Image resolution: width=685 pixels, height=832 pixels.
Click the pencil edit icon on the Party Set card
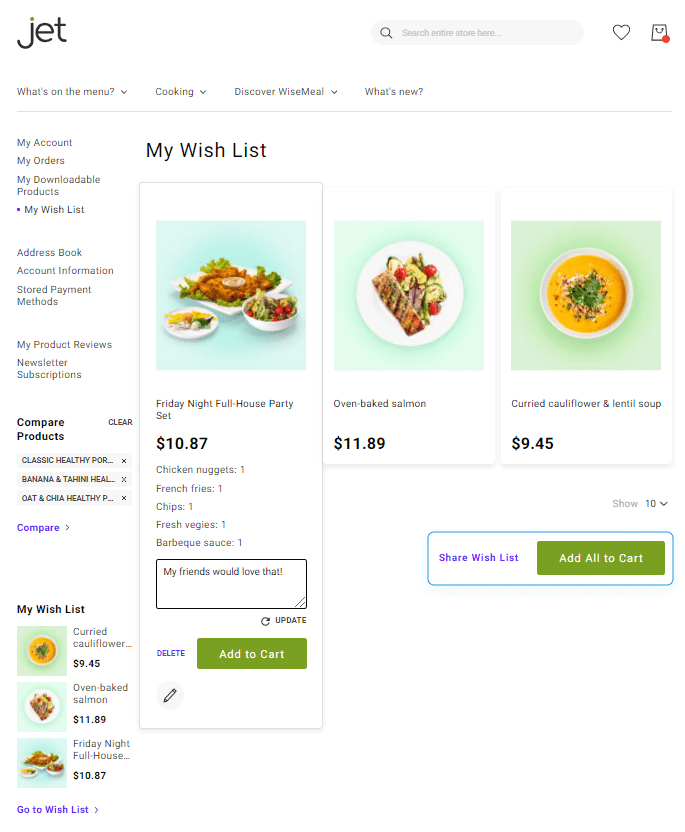point(170,695)
